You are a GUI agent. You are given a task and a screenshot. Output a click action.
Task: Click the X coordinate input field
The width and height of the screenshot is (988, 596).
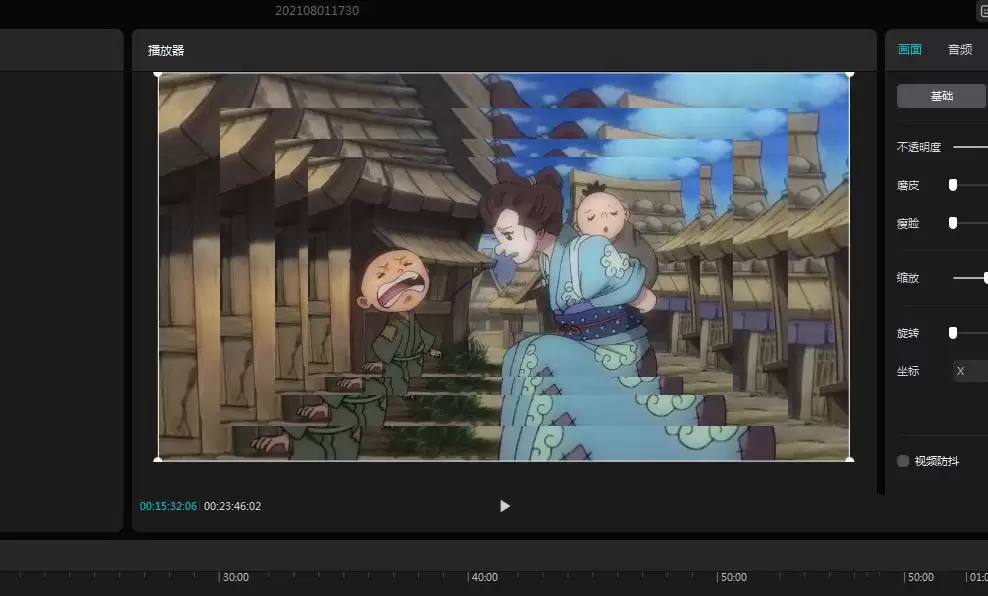tap(966, 370)
